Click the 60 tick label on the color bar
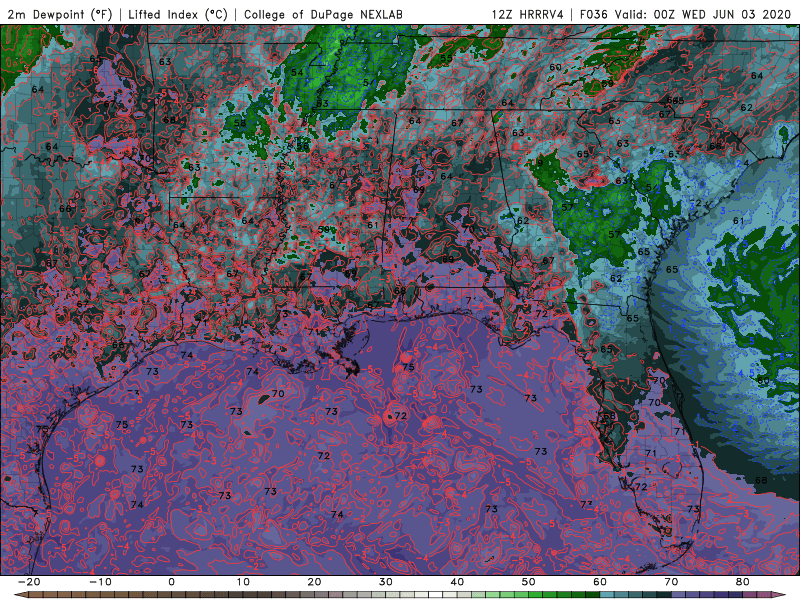Screen dimensions: 800x600 [600, 582]
